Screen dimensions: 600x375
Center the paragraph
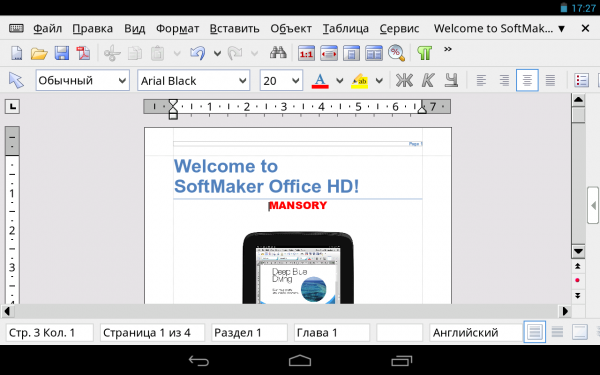pos(527,80)
